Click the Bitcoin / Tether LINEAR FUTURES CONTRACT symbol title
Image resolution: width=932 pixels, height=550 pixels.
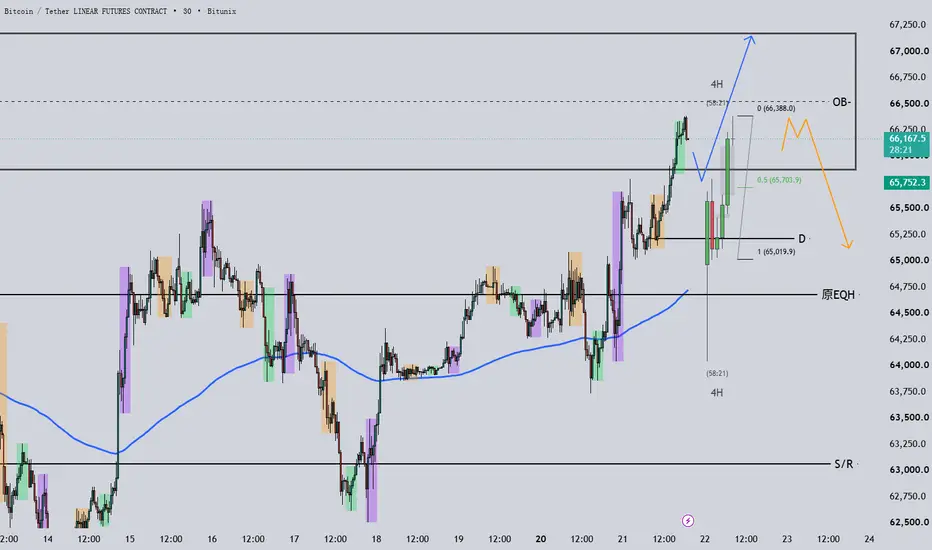[86, 11]
